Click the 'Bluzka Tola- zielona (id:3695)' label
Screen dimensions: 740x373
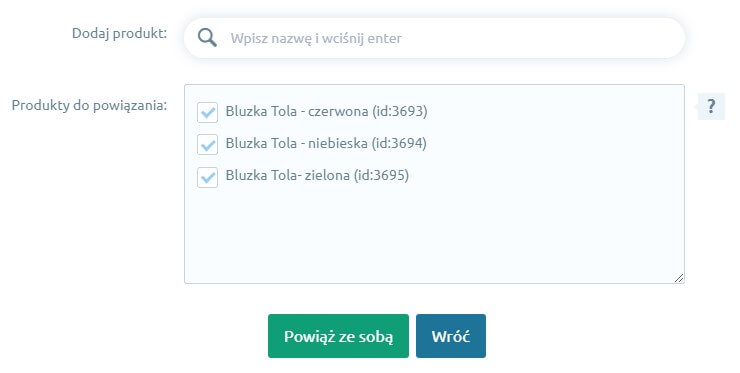tap(317, 176)
